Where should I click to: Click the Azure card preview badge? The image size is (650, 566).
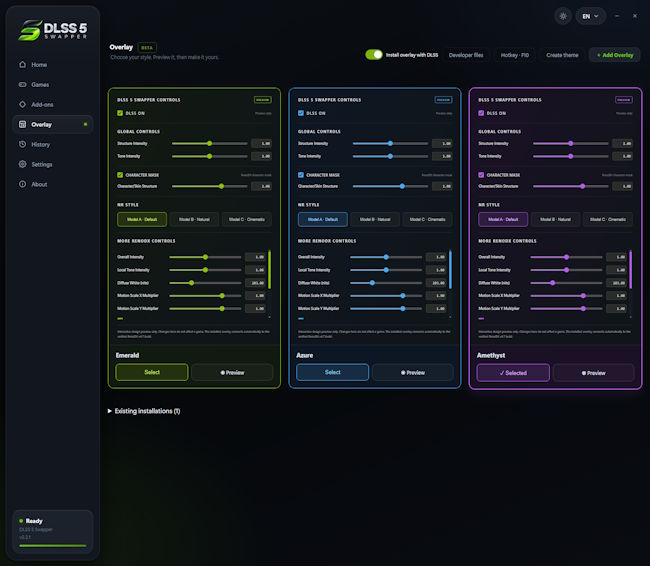click(443, 100)
